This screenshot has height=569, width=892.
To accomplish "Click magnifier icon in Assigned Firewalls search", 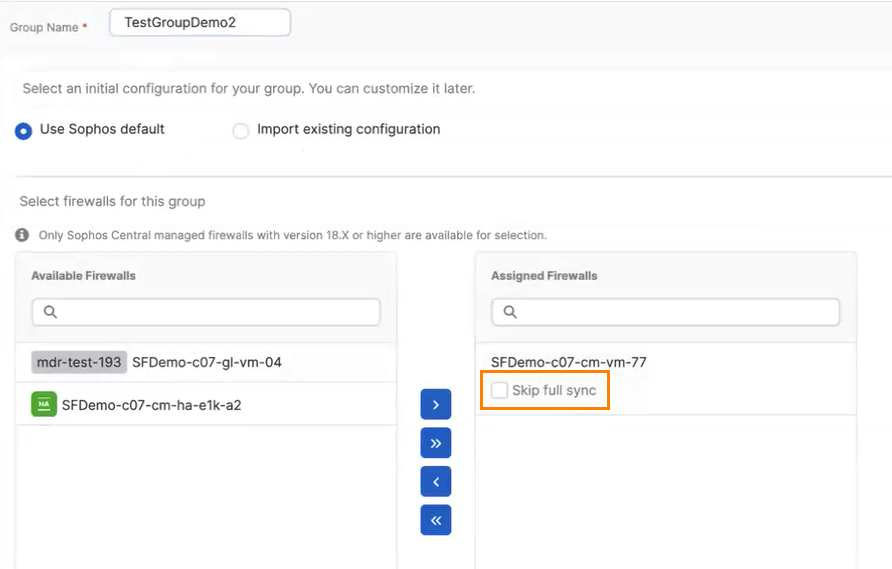I will pyautogui.click(x=510, y=312).
